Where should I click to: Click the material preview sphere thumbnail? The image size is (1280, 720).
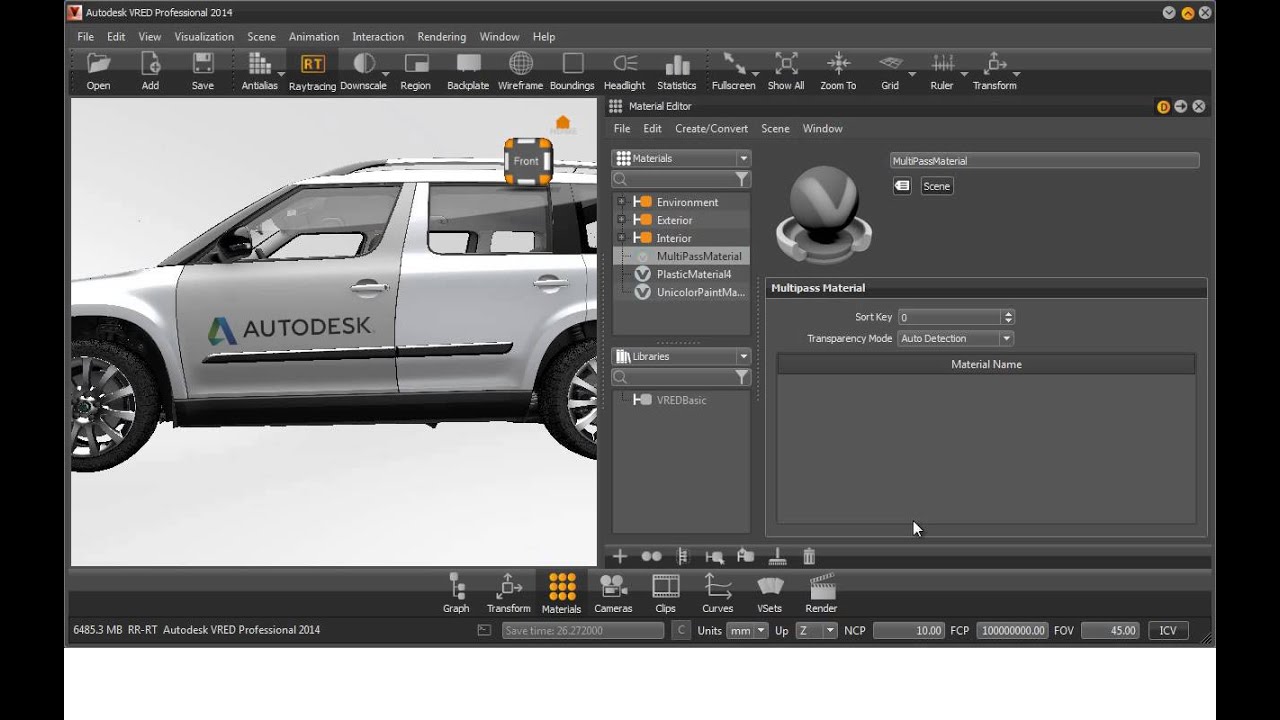point(824,216)
